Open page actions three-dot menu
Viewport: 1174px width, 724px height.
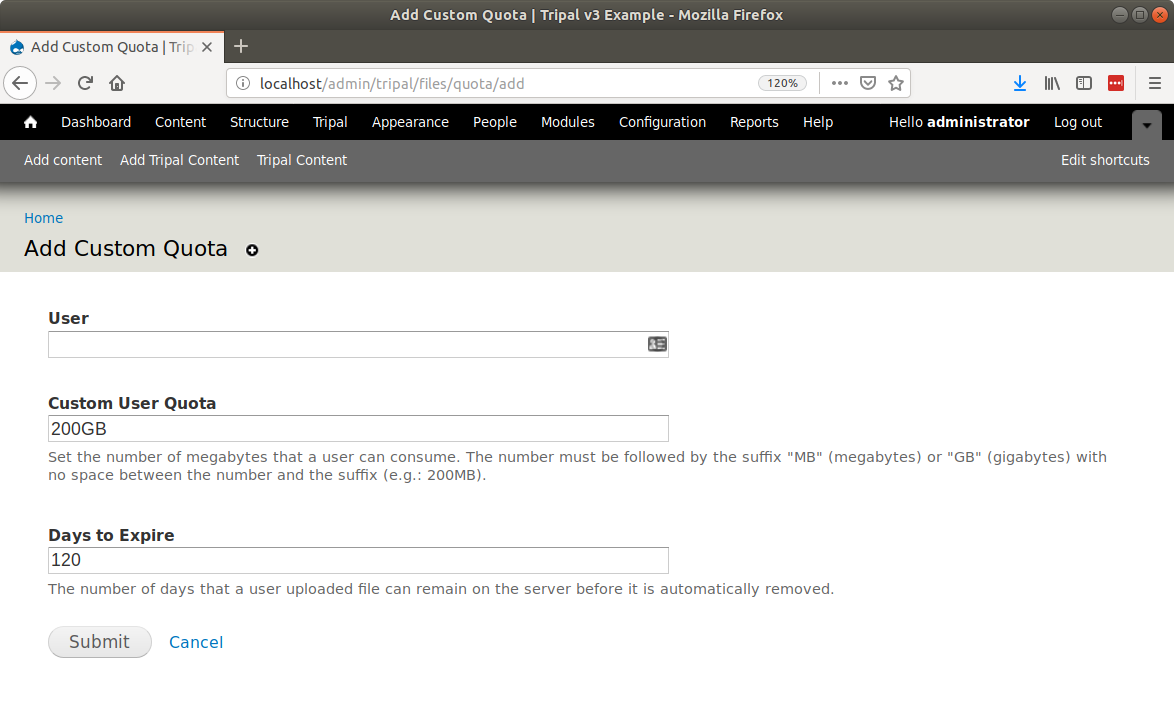point(840,83)
